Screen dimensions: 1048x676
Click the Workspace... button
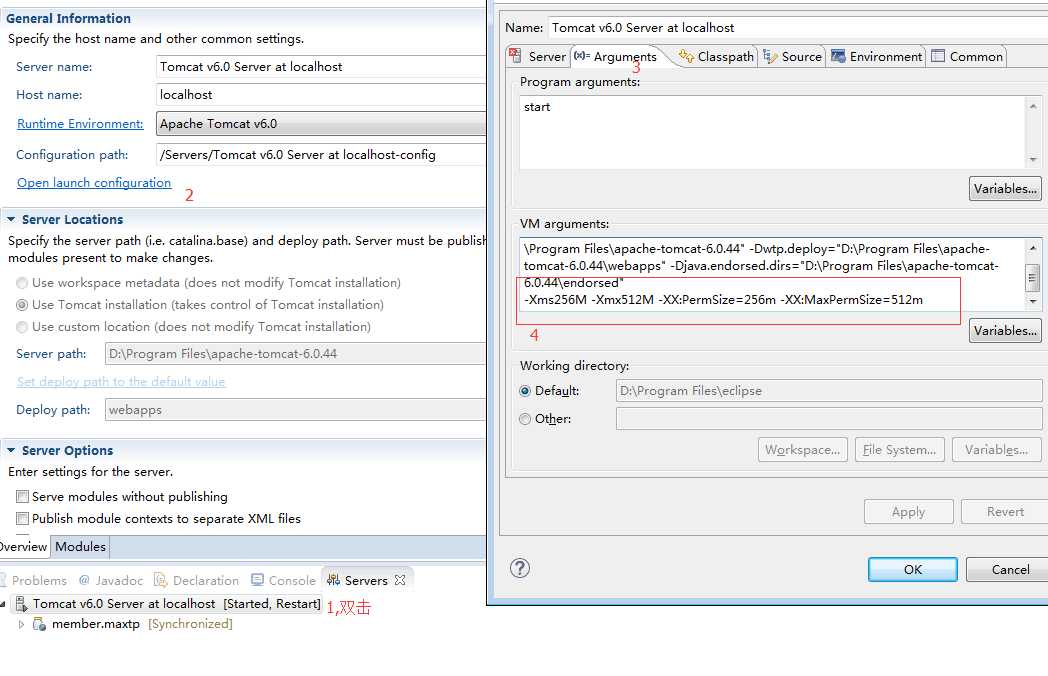[803, 450]
